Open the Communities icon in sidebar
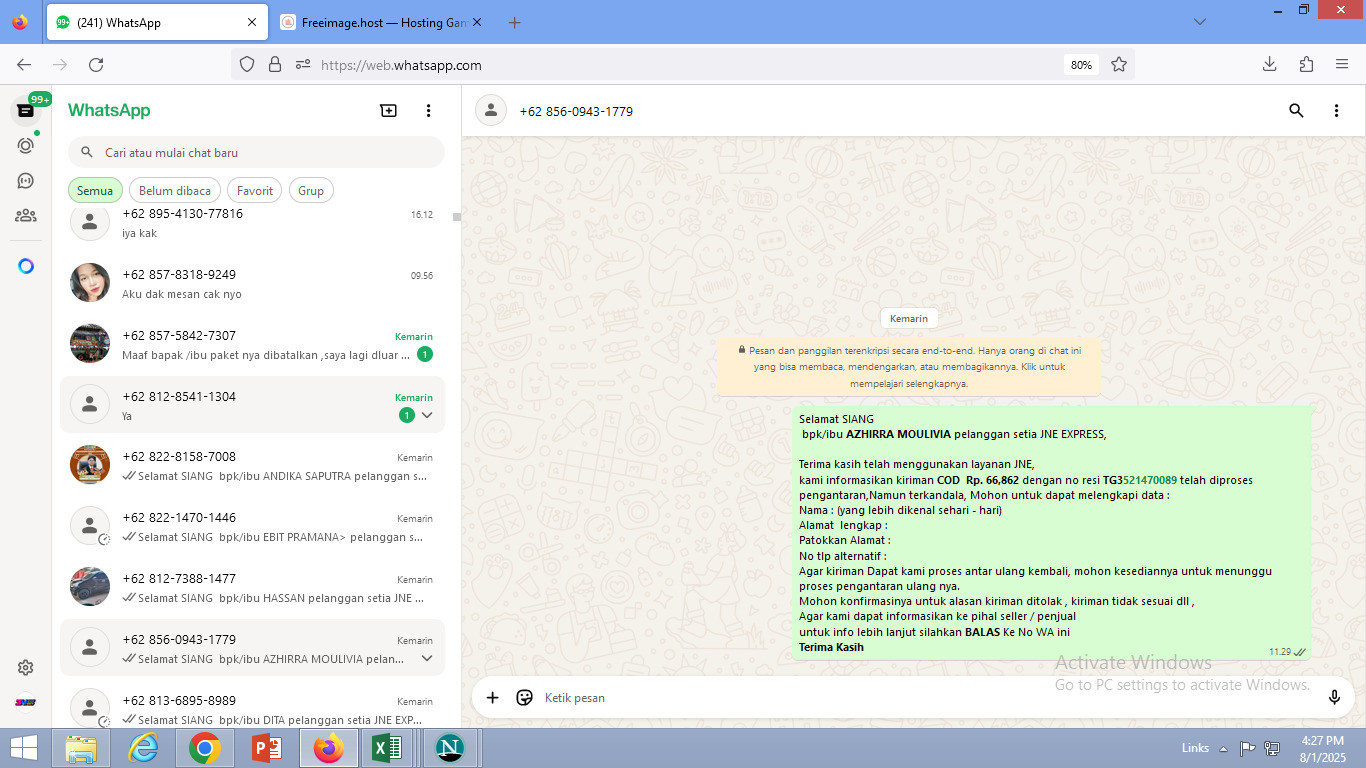 click(26, 215)
